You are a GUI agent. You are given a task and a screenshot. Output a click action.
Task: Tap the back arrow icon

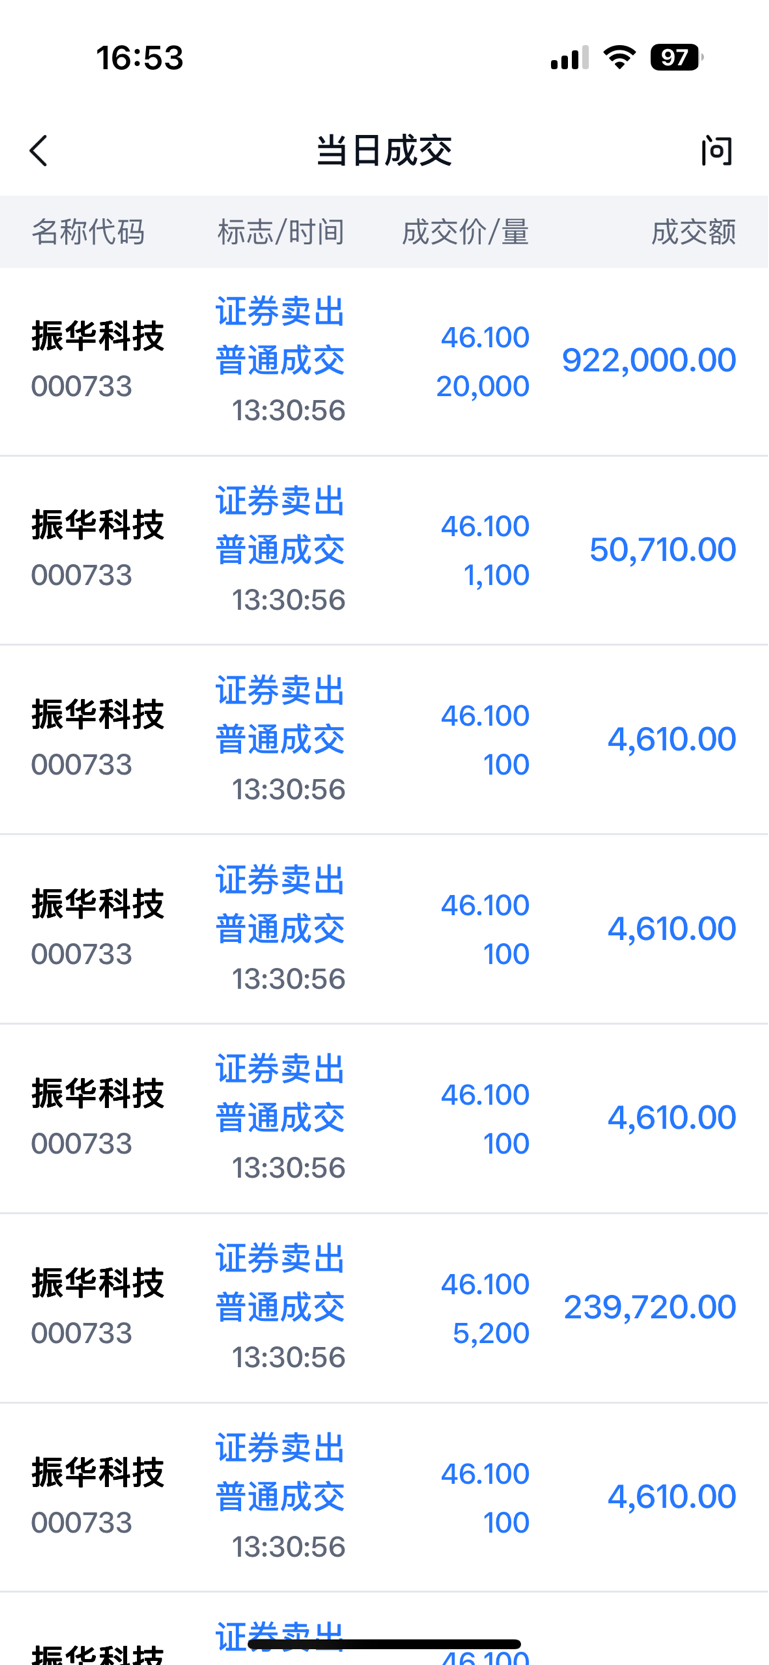39,151
